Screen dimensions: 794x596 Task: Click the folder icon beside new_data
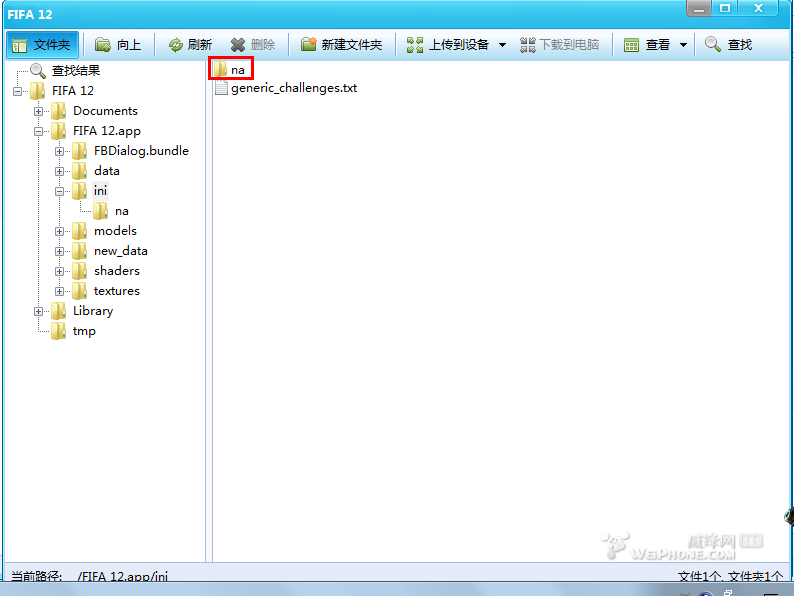(79, 251)
